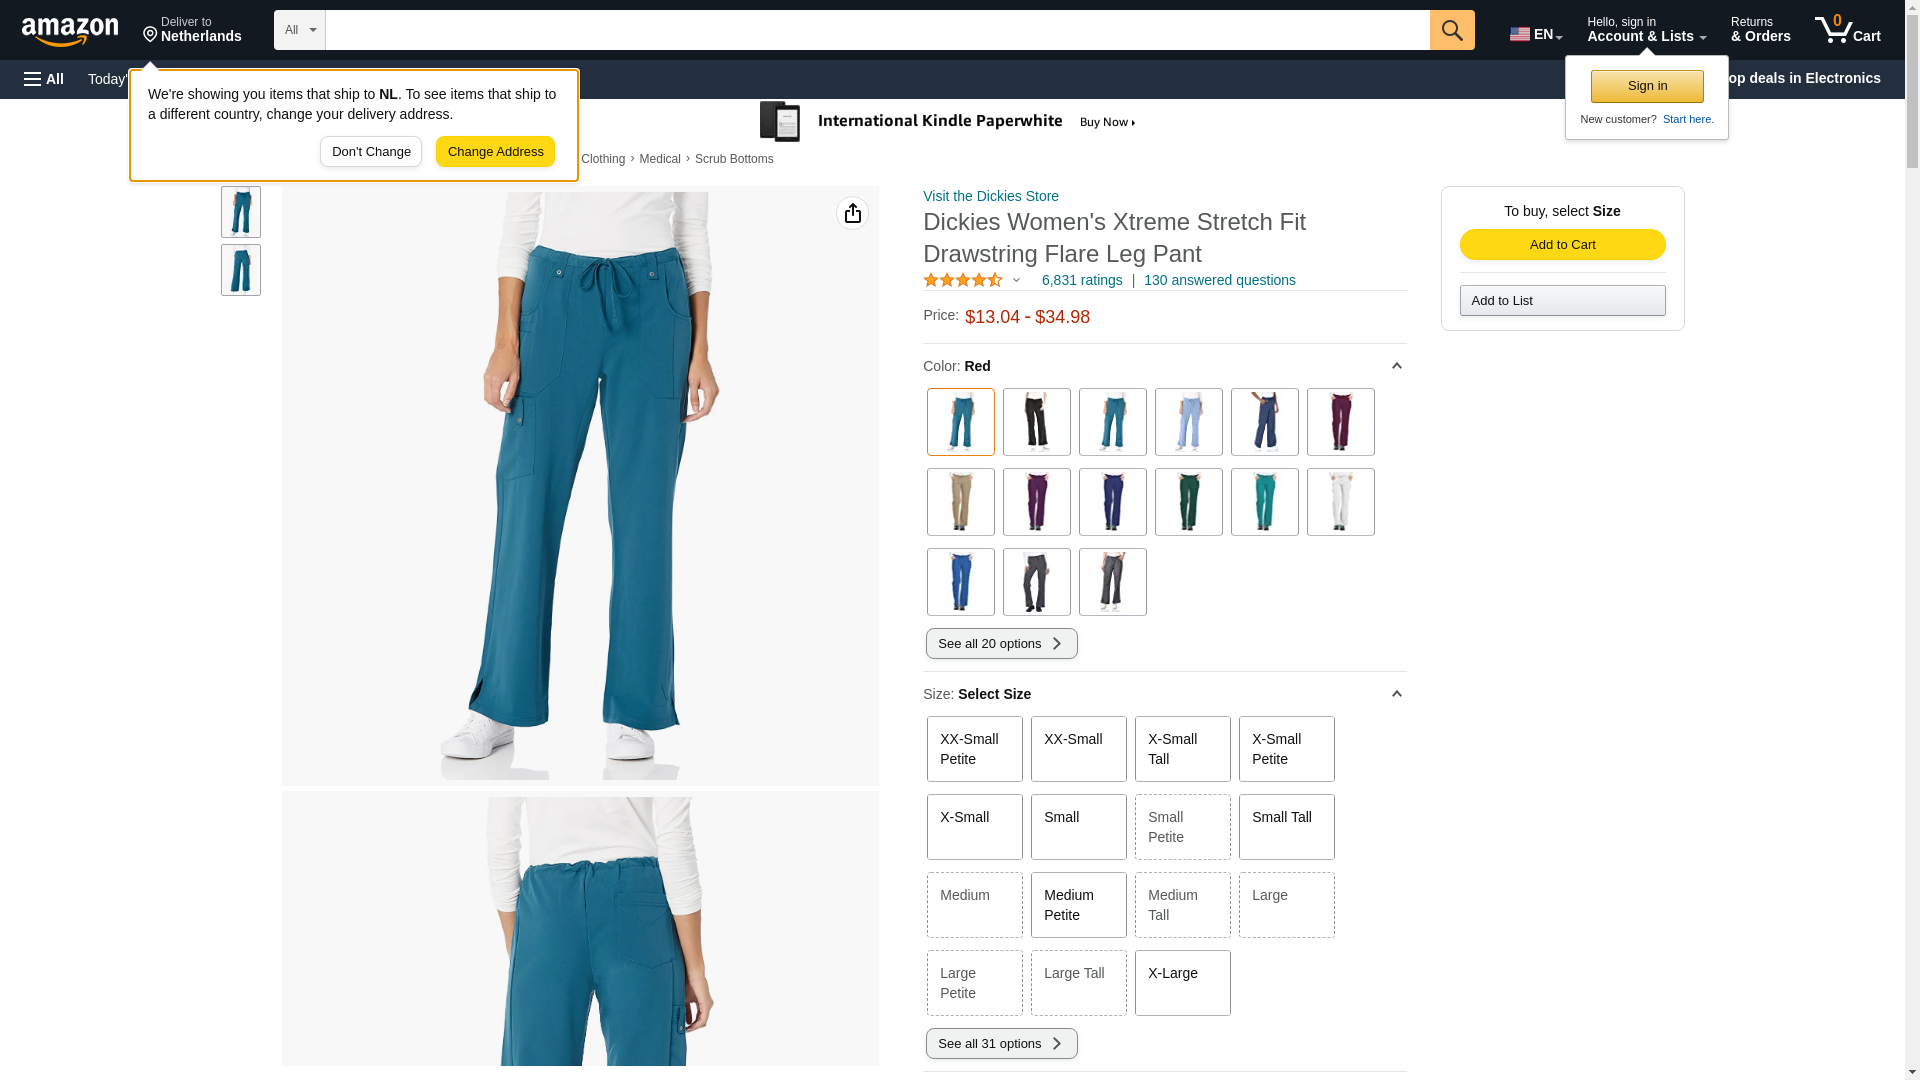The width and height of the screenshot is (1920, 1080).
Task: Select size Medium Petite
Action: pyautogui.click(x=1078, y=905)
